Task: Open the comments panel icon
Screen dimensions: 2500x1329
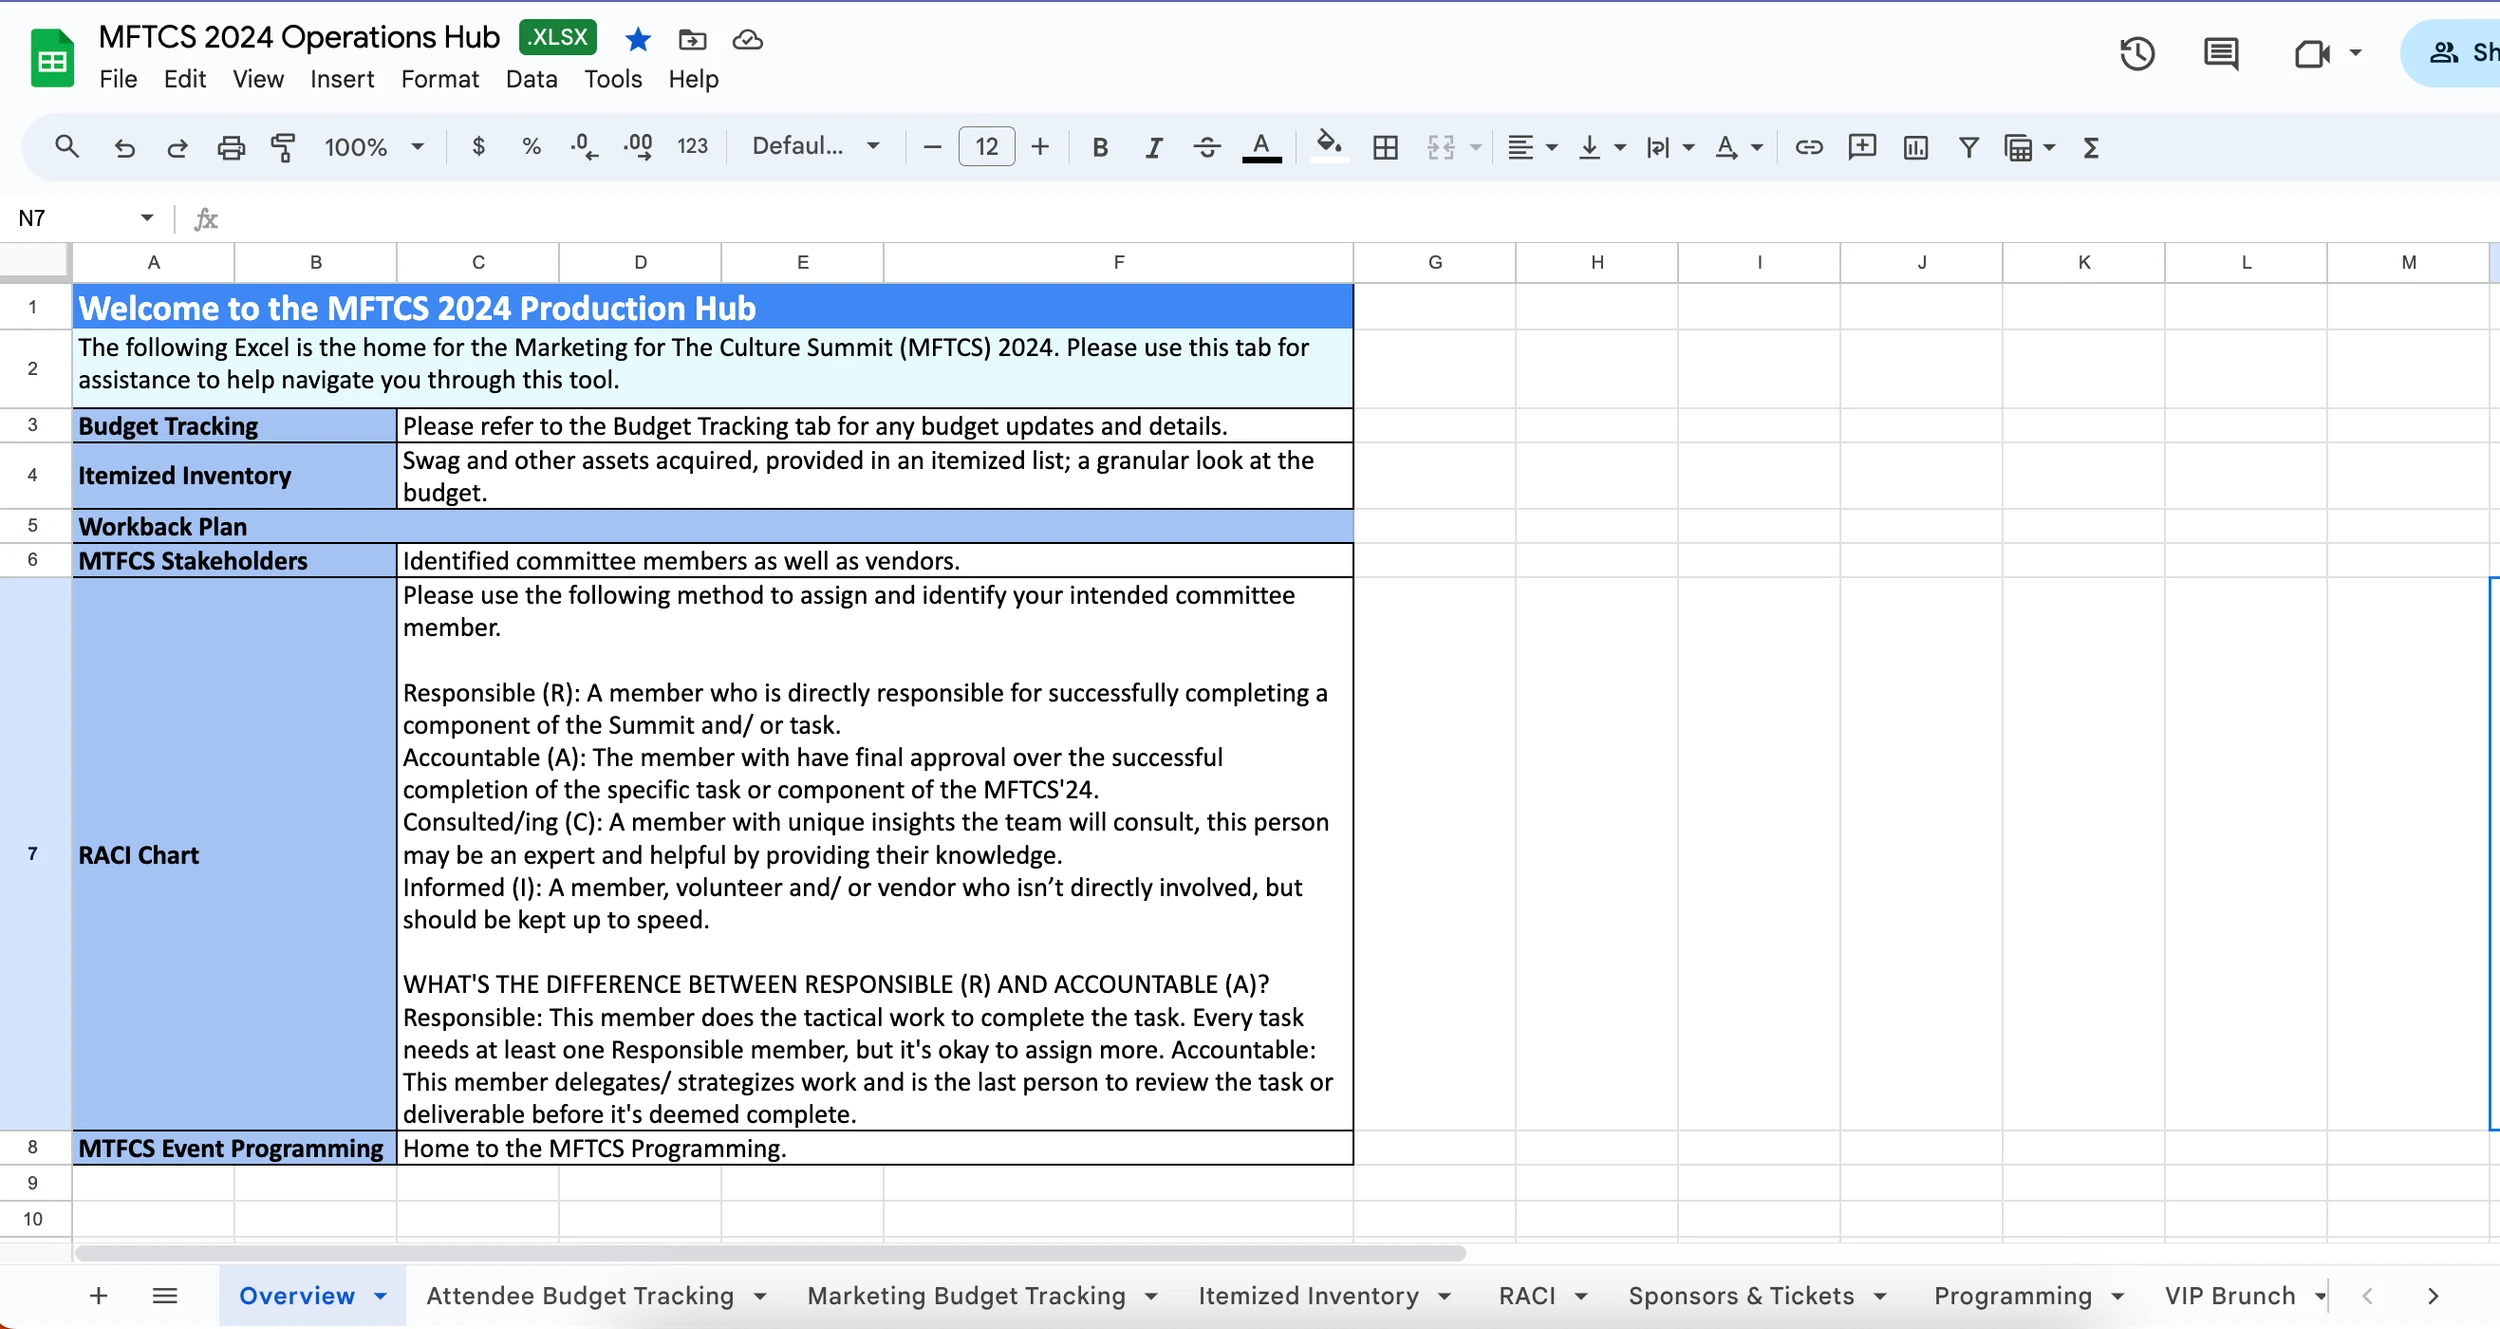Action: [x=2221, y=53]
